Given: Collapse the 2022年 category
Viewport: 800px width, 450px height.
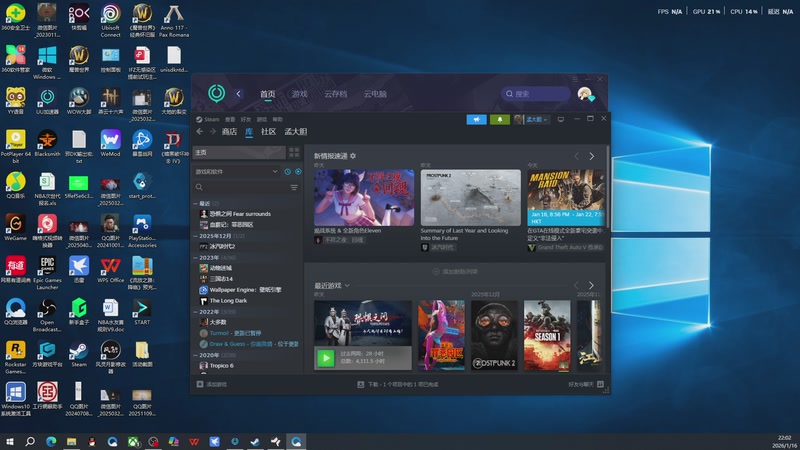Looking at the screenshot, I should 196,312.
